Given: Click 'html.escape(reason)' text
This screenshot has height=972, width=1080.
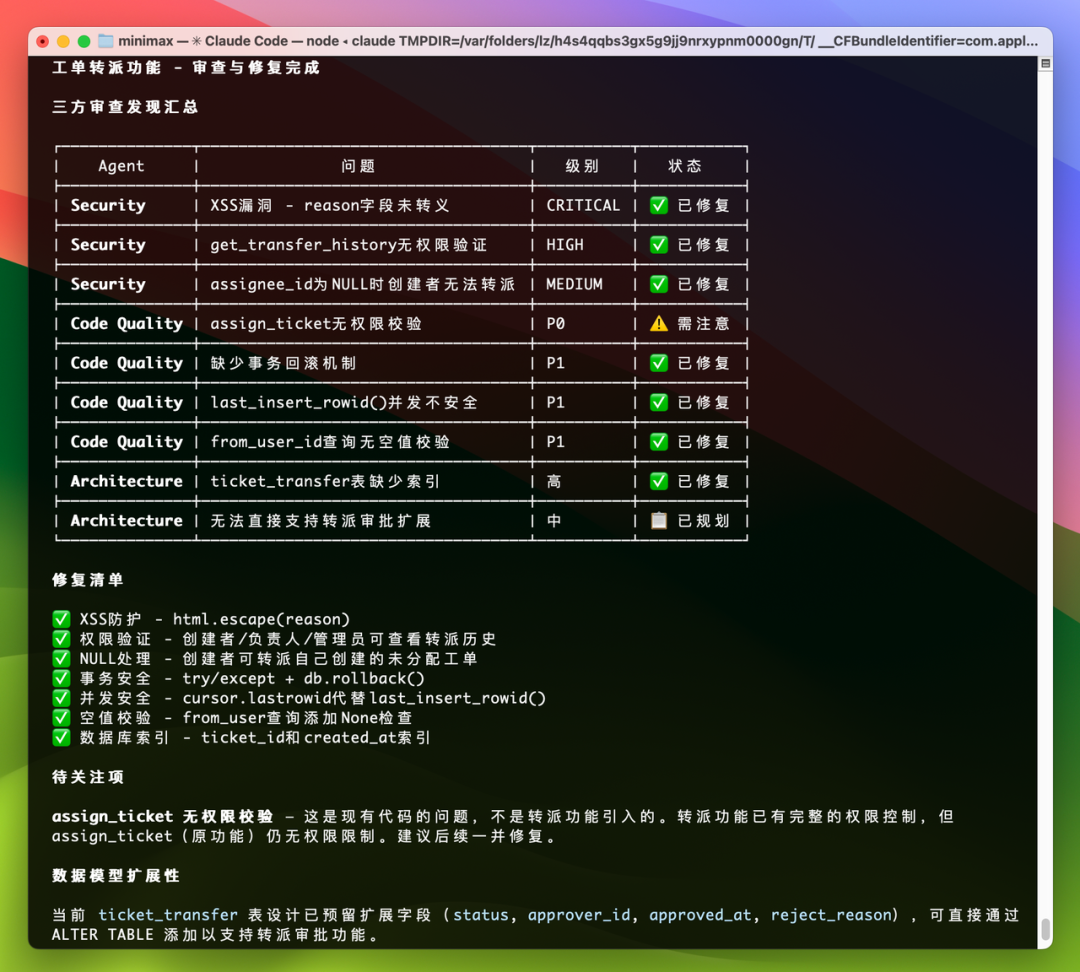Looking at the screenshot, I should pyautogui.click(x=261, y=619).
